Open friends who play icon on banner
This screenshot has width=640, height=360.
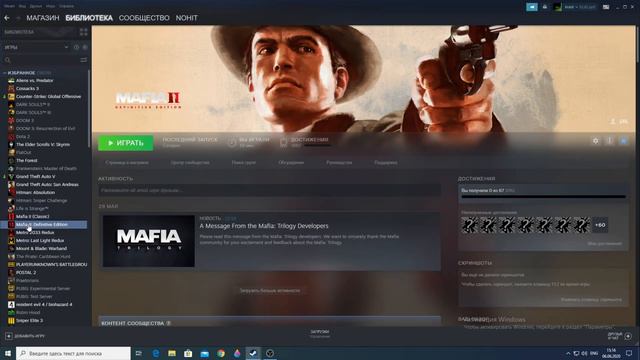(613, 122)
